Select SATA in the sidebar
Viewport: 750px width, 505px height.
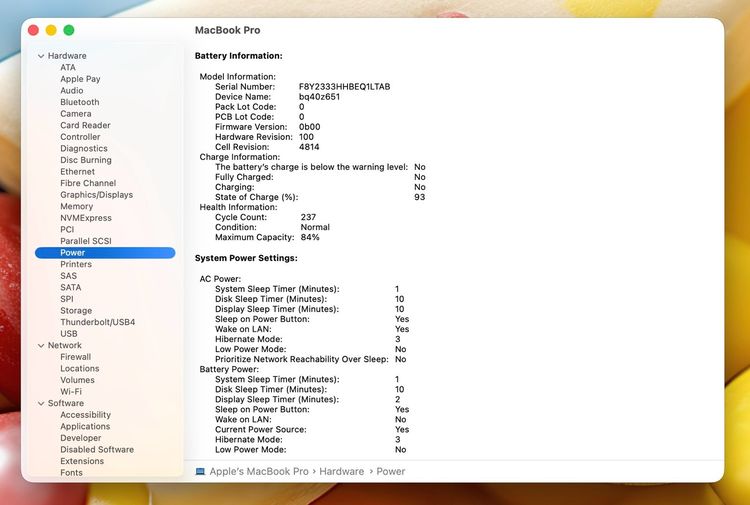click(x=70, y=287)
